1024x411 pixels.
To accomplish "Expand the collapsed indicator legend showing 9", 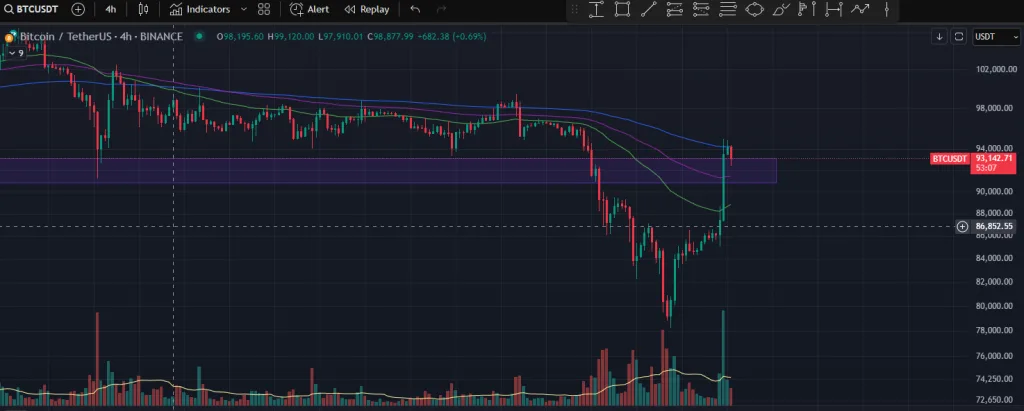I will click(x=15, y=52).
